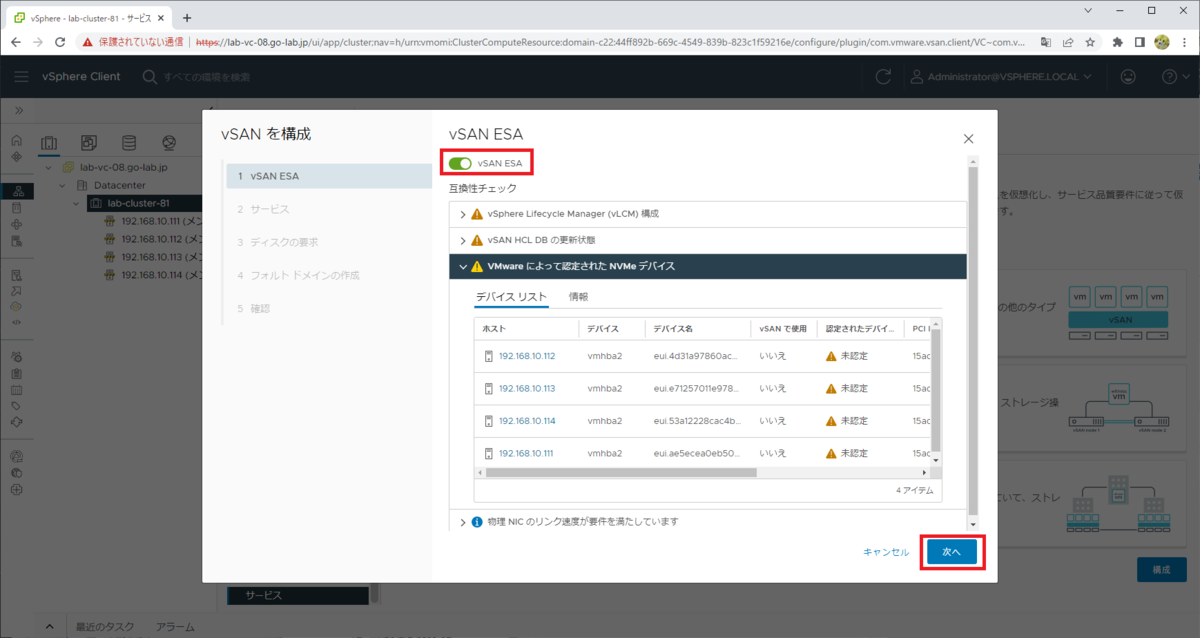Click the browser address bar URL
This screenshot has width=1200, height=638.
[x=610, y=42]
